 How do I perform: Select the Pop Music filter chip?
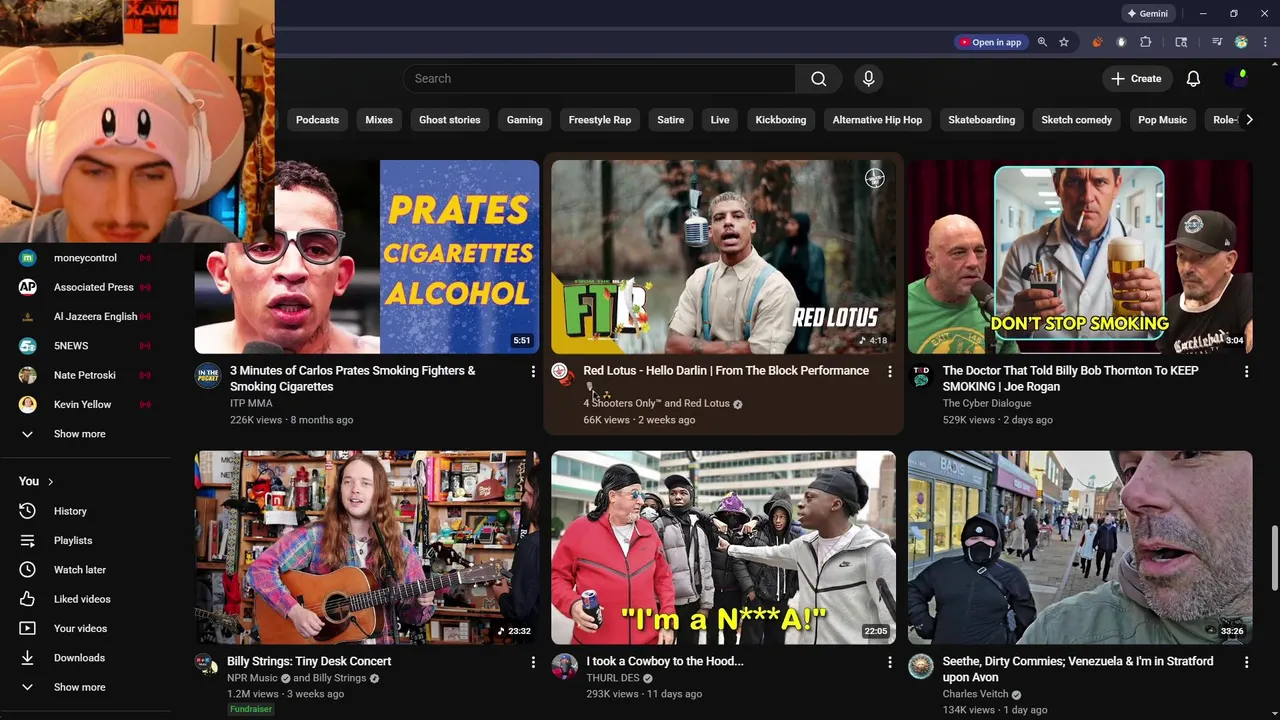(1162, 120)
